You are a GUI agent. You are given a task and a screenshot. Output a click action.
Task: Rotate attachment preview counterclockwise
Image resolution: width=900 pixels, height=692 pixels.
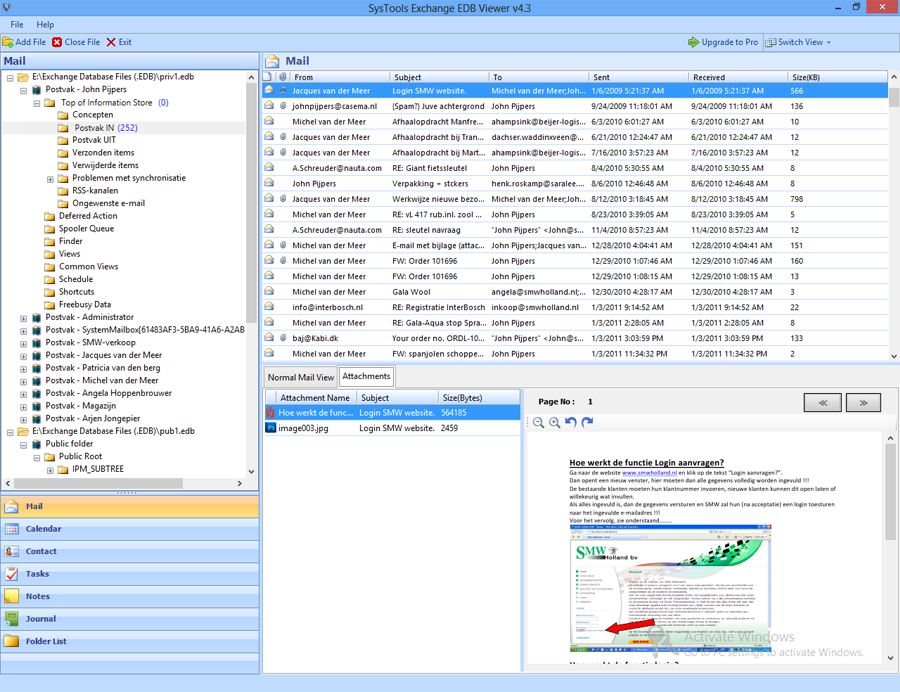point(571,422)
